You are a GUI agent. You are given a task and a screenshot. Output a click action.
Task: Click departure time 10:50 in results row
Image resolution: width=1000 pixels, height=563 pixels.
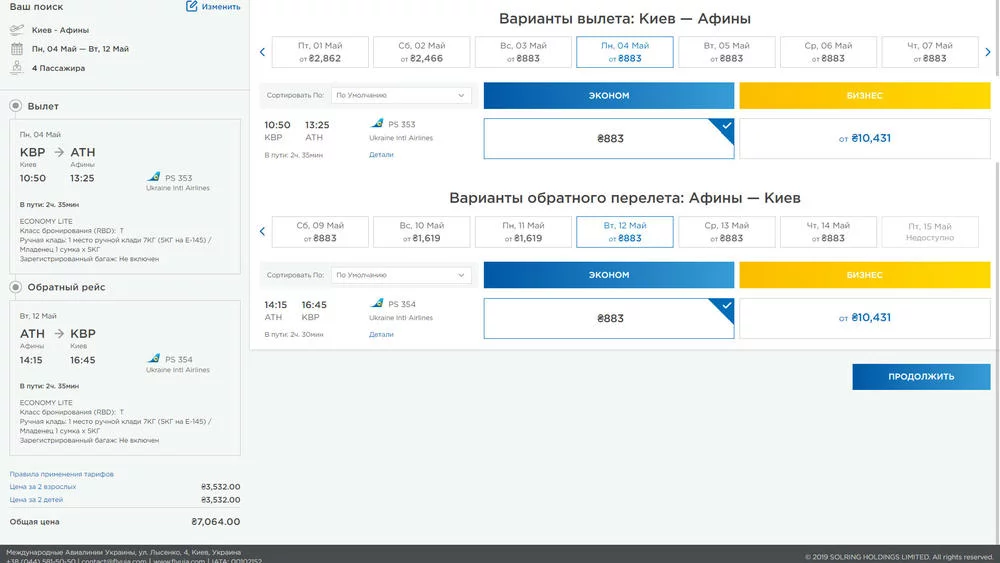[x=277, y=125]
